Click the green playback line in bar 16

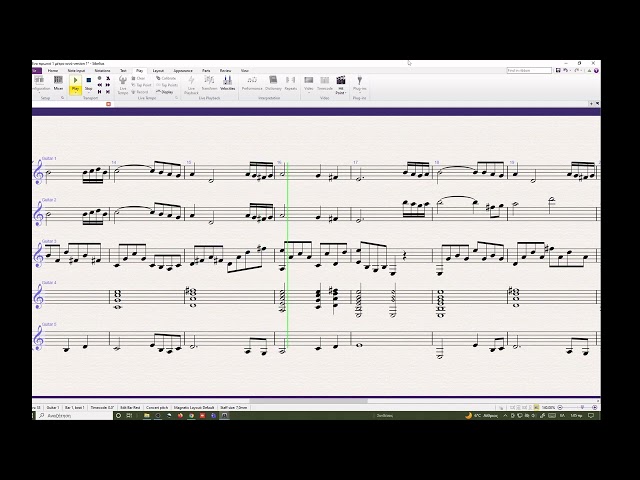coord(287,253)
